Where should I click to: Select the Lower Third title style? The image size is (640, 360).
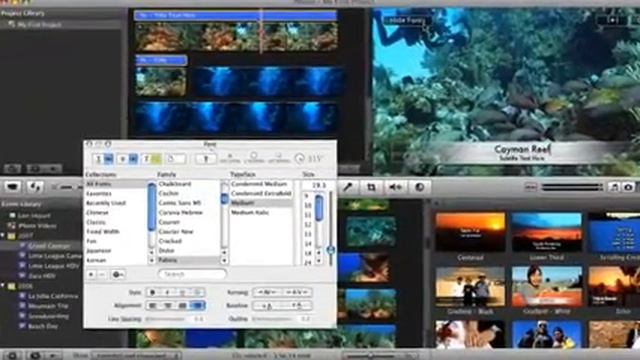click(x=547, y=231)
